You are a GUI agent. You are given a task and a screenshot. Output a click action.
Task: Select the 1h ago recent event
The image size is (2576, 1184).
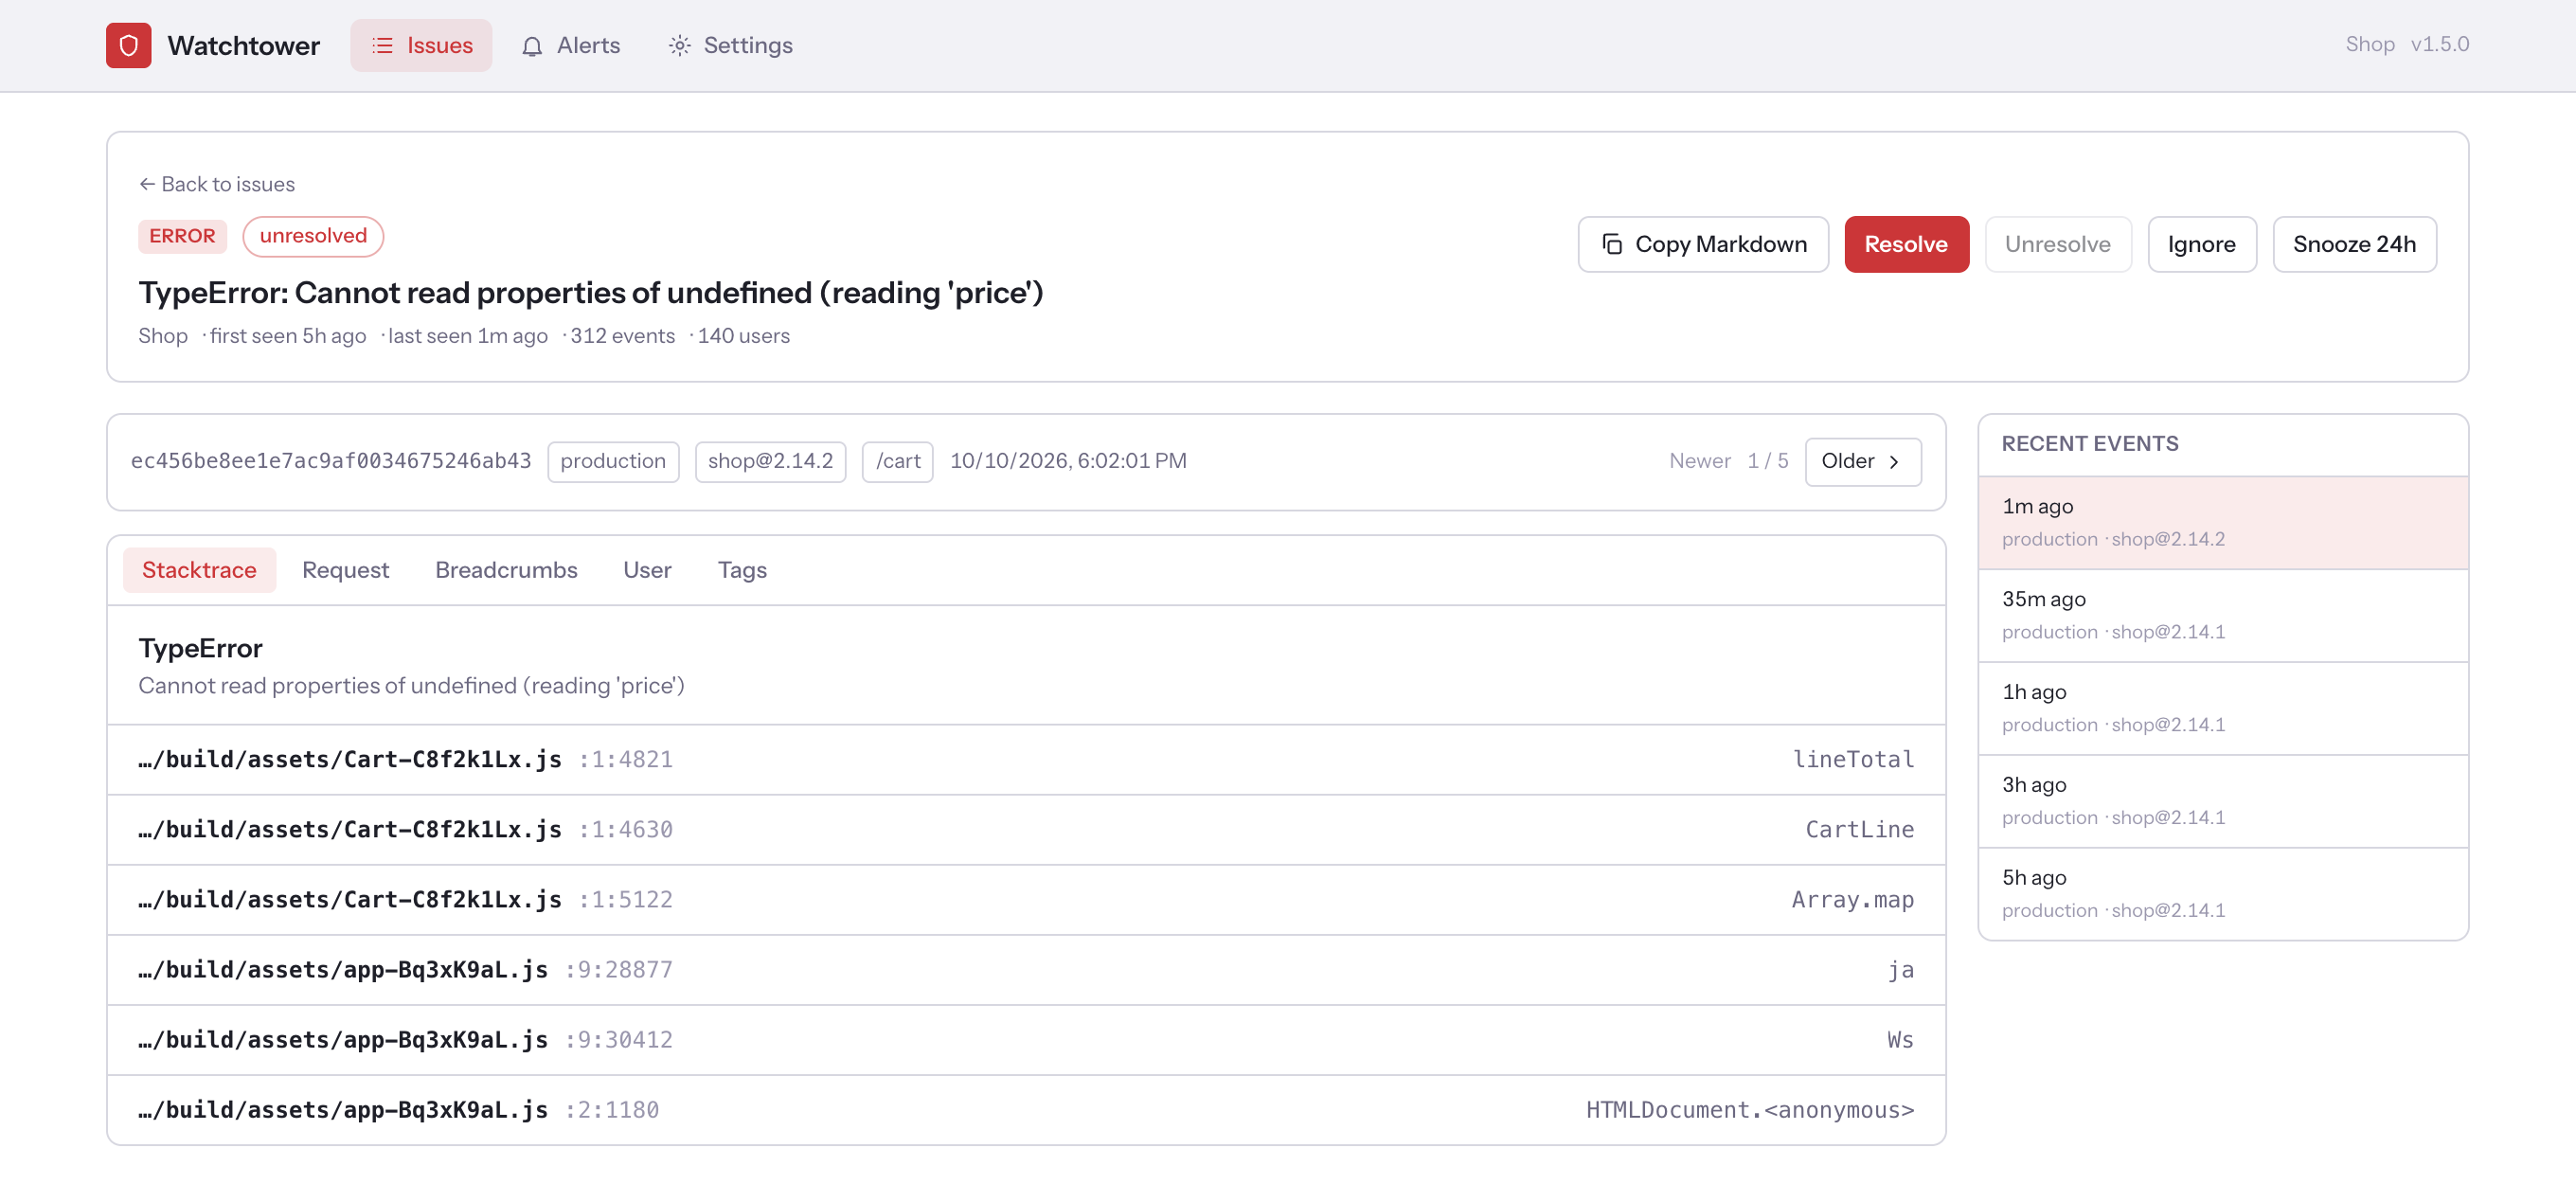point(2222,708)
